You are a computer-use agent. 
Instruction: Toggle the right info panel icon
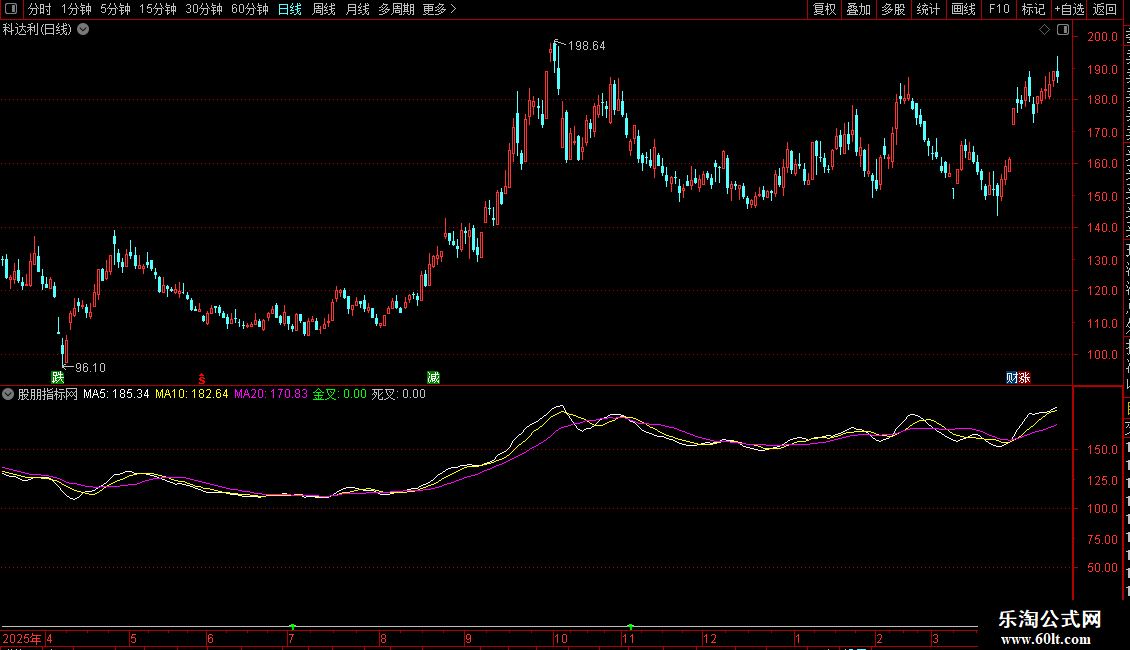coord(1062,30)
